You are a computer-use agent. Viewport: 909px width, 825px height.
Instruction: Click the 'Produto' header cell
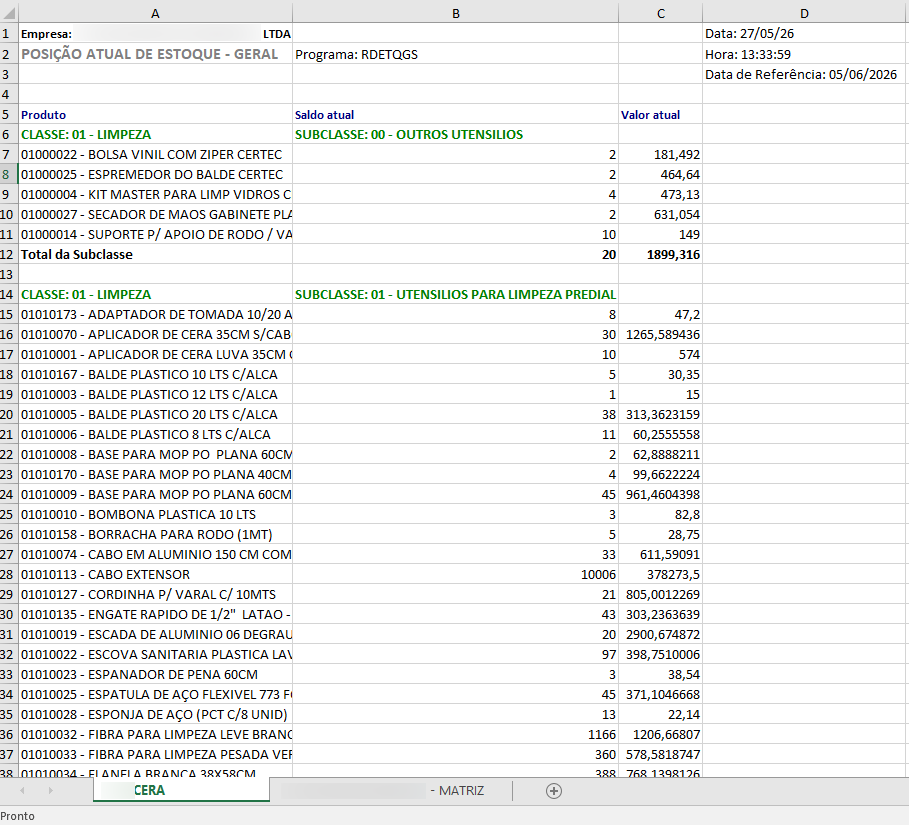(x=155, y=115)
